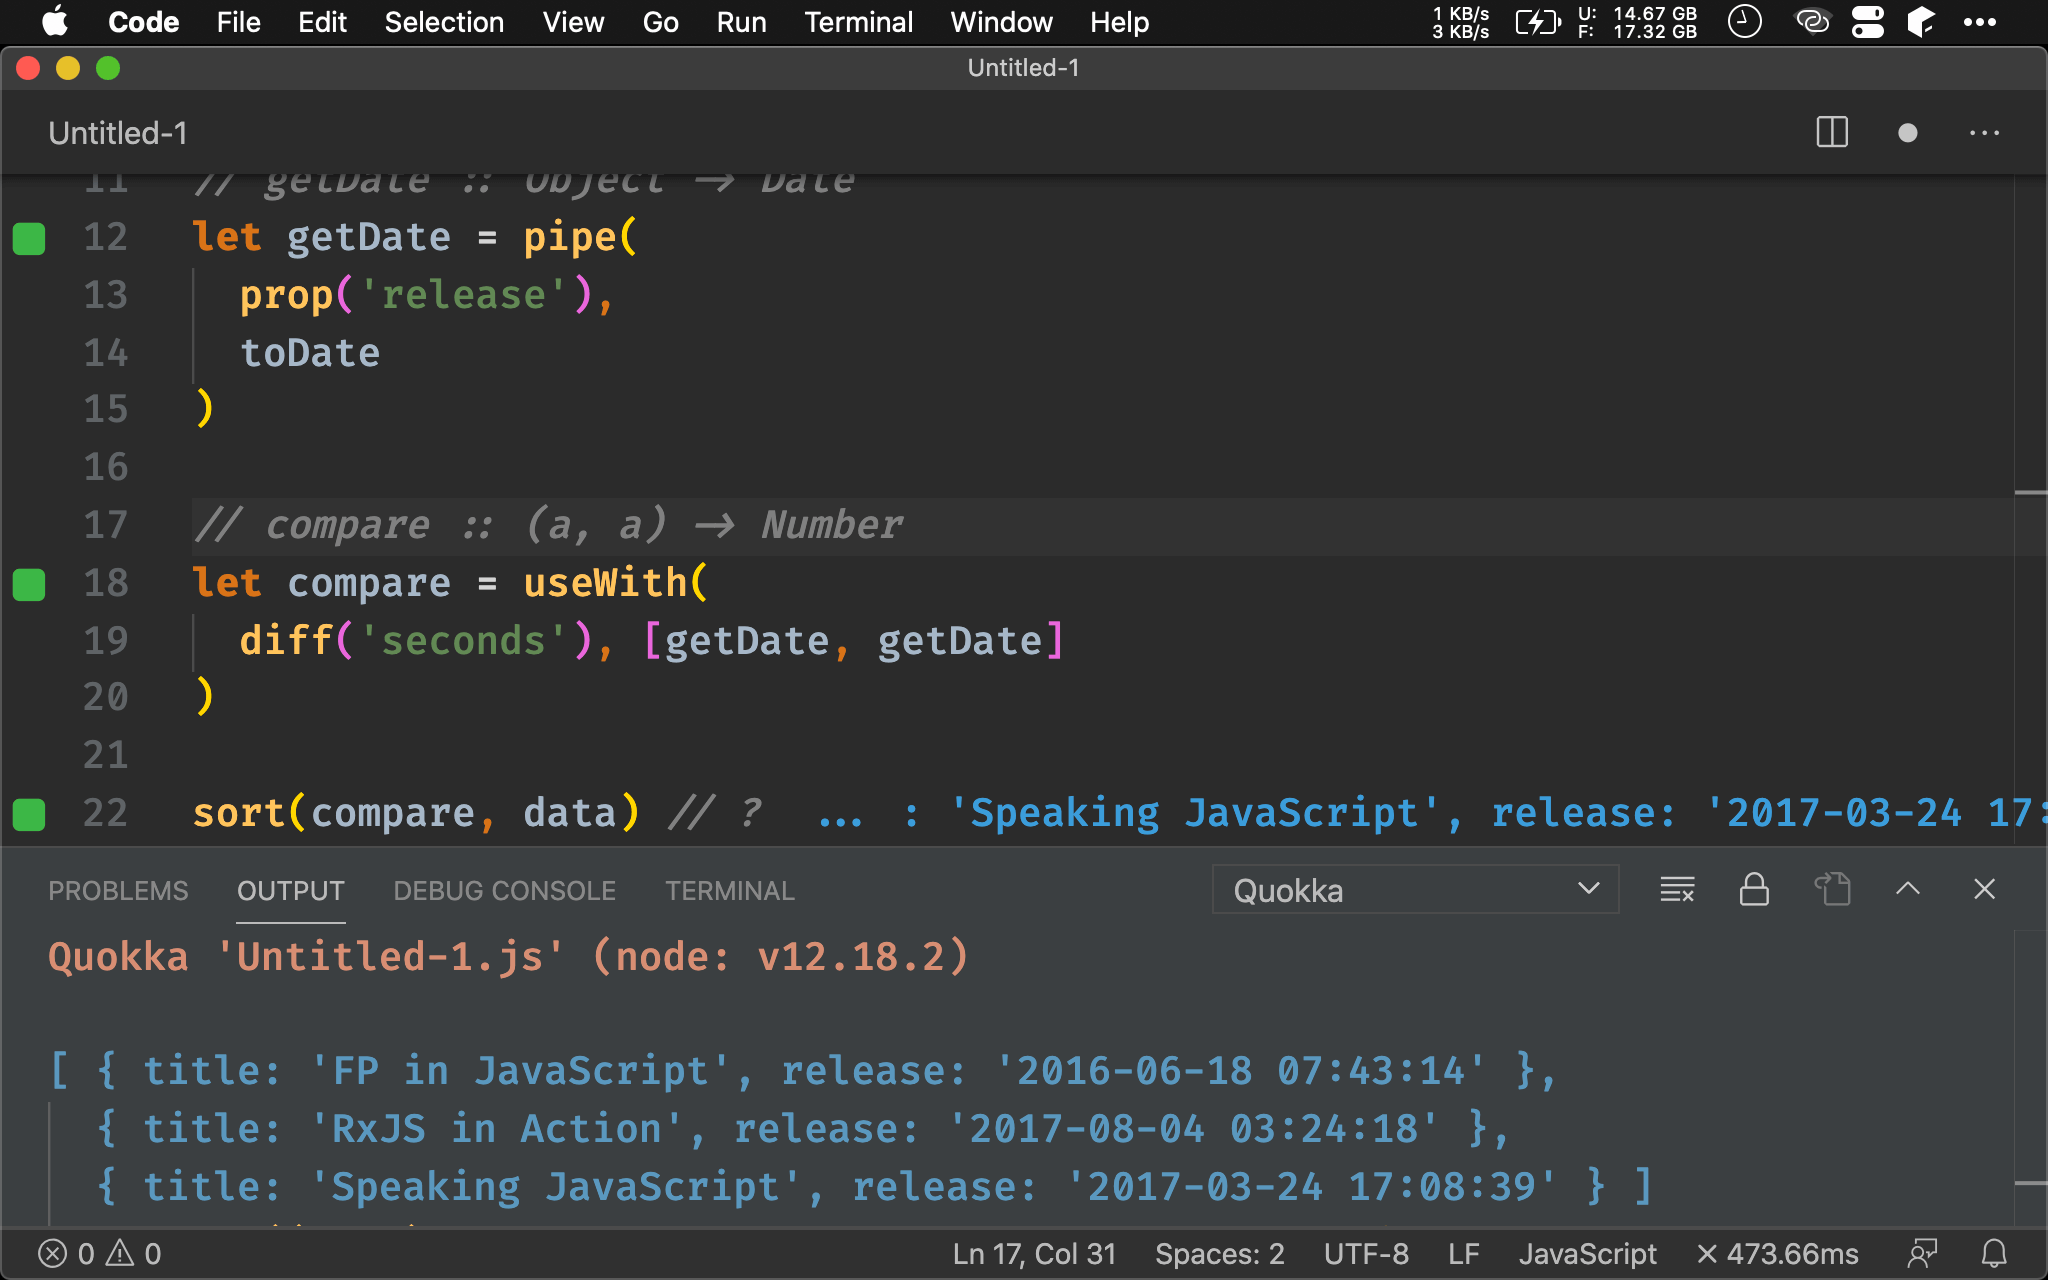Viewport: 2048px width, 1280px height.
Task: Open the output log in an editor
Action: 1832,889
